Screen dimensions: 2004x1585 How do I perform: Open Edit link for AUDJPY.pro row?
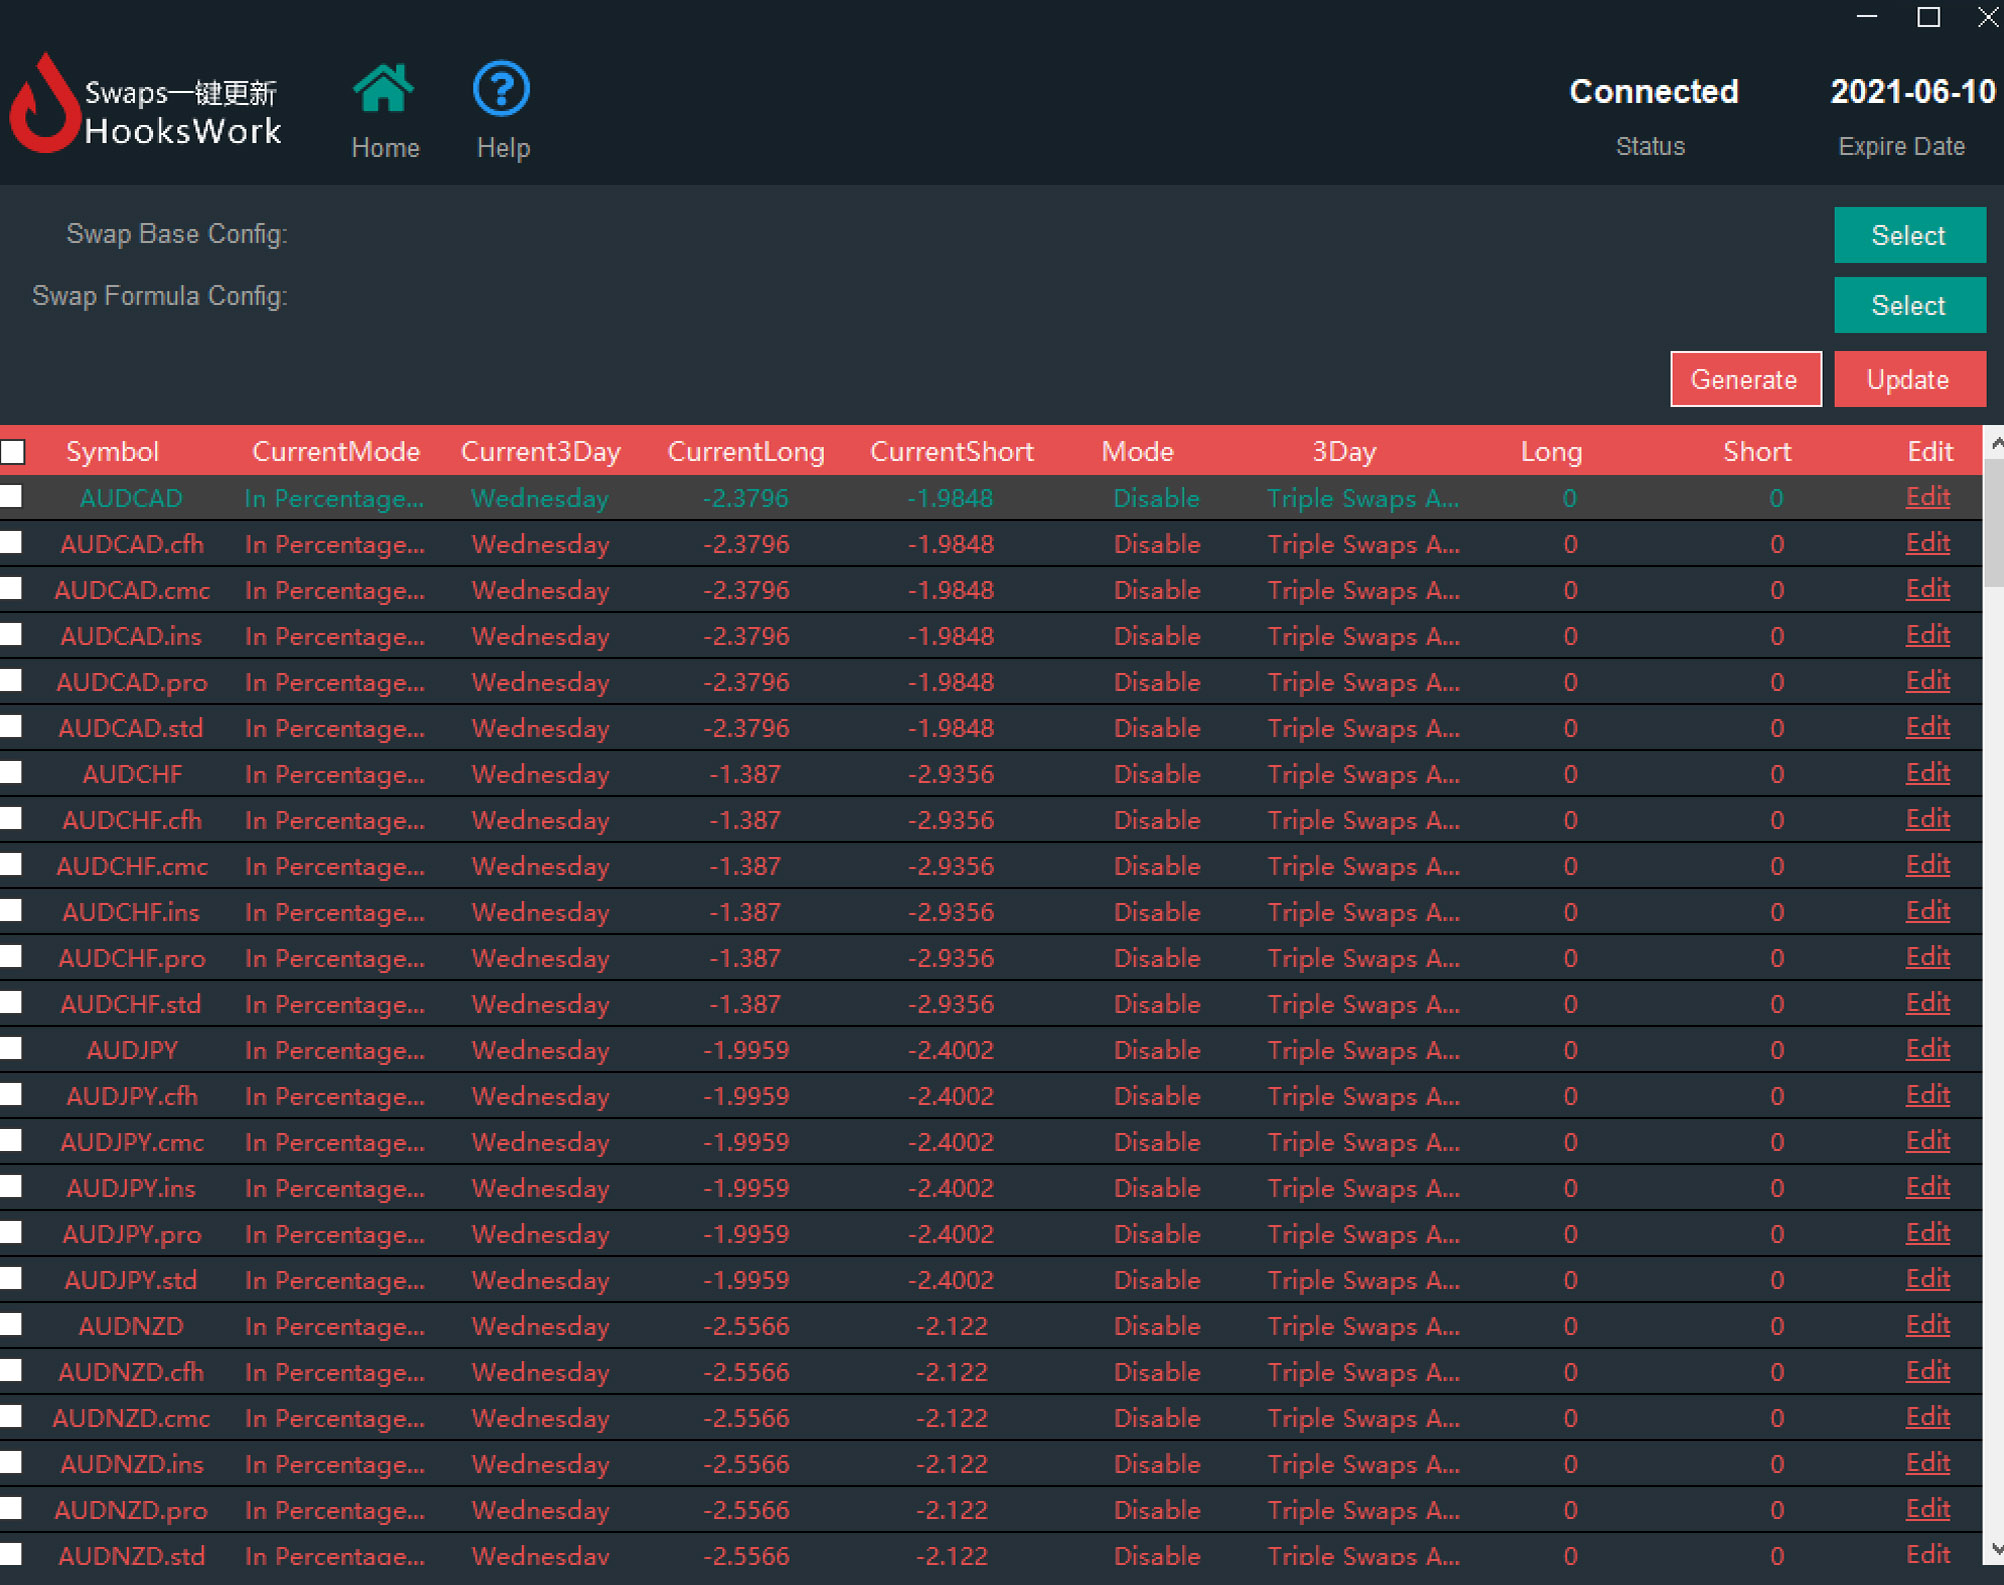point(1927,1233)
